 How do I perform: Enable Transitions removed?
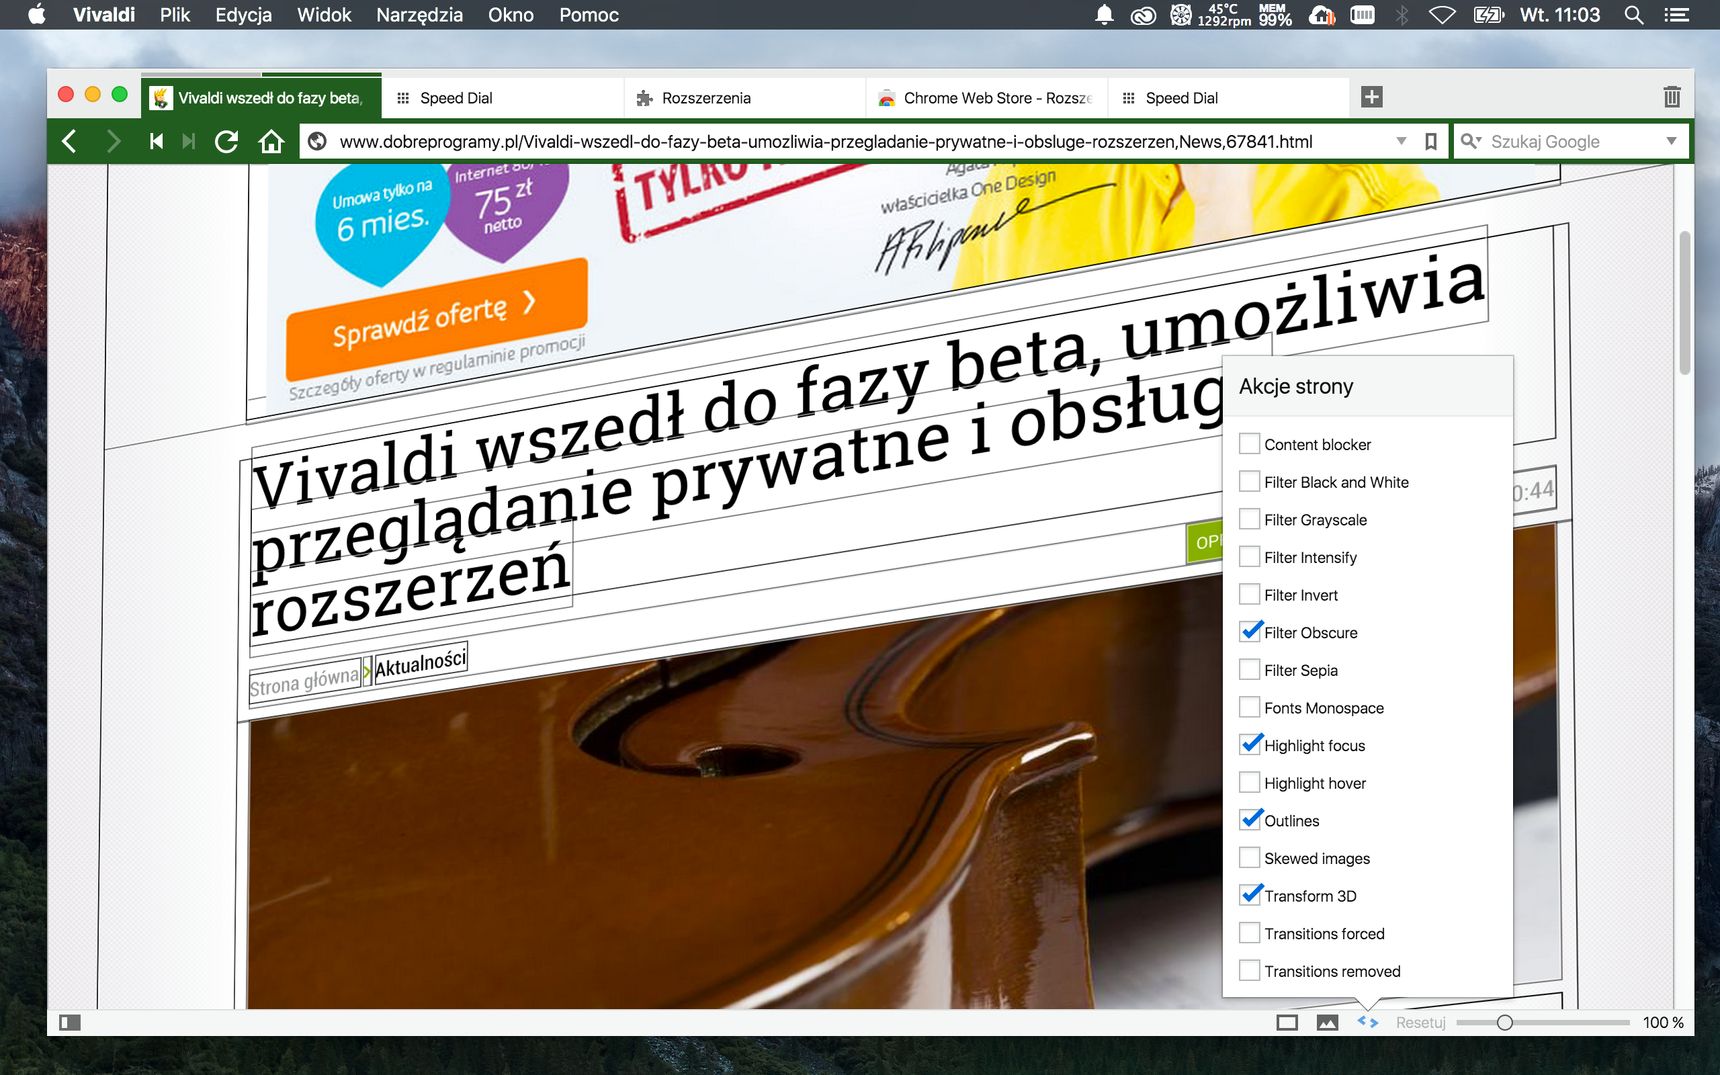[1250, 970]
